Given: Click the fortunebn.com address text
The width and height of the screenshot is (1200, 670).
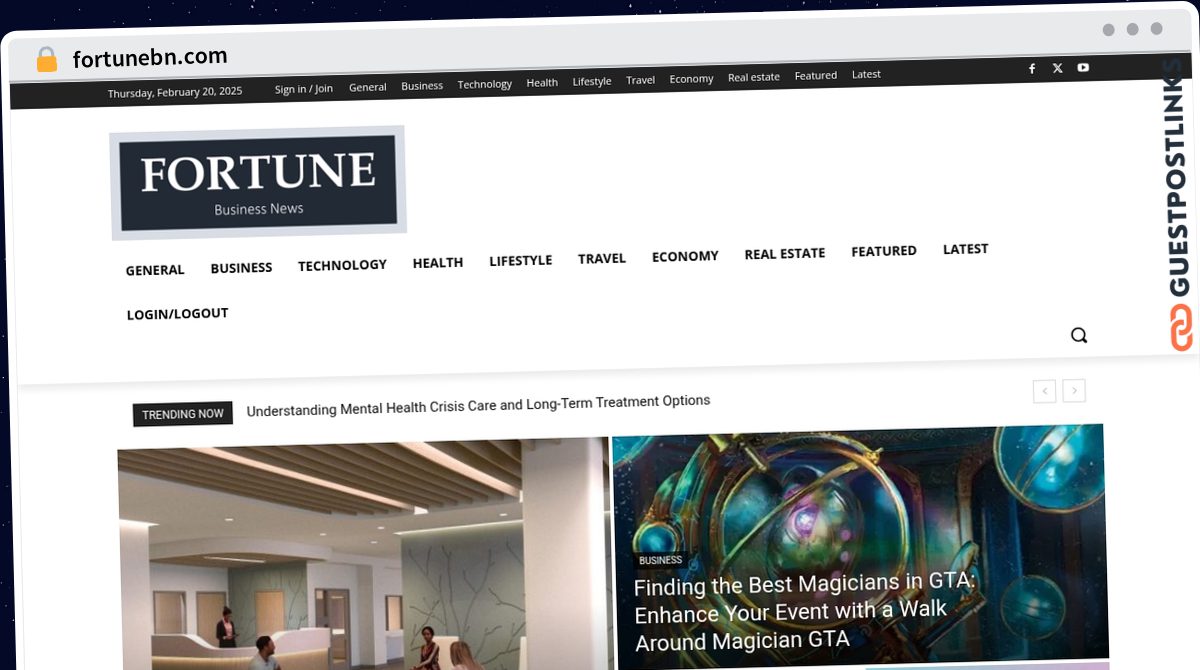Looking at the screenshot, I should pos(150,58).
